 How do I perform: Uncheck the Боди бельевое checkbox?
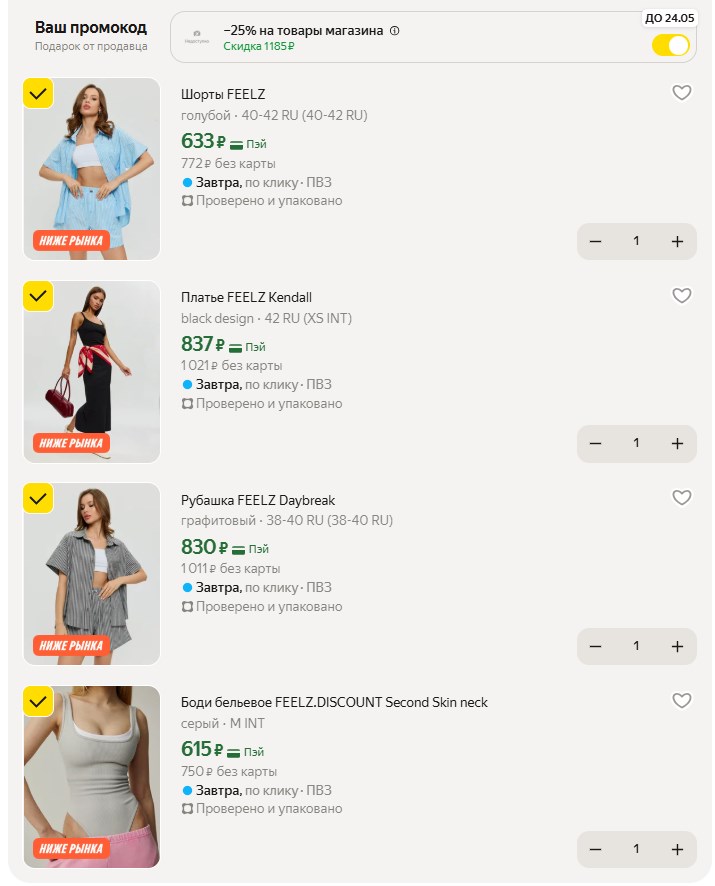(x=38, y=701)
